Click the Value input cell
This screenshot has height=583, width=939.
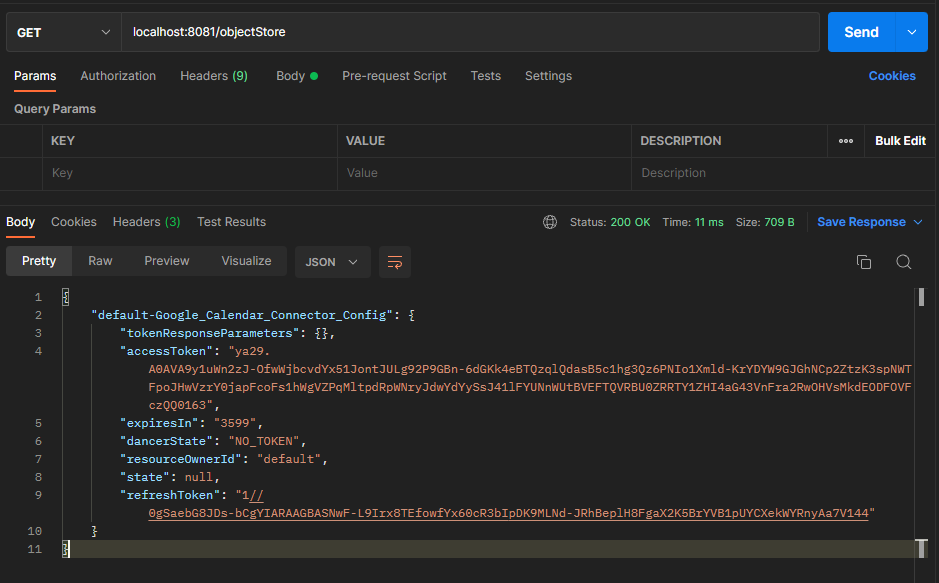484,173
